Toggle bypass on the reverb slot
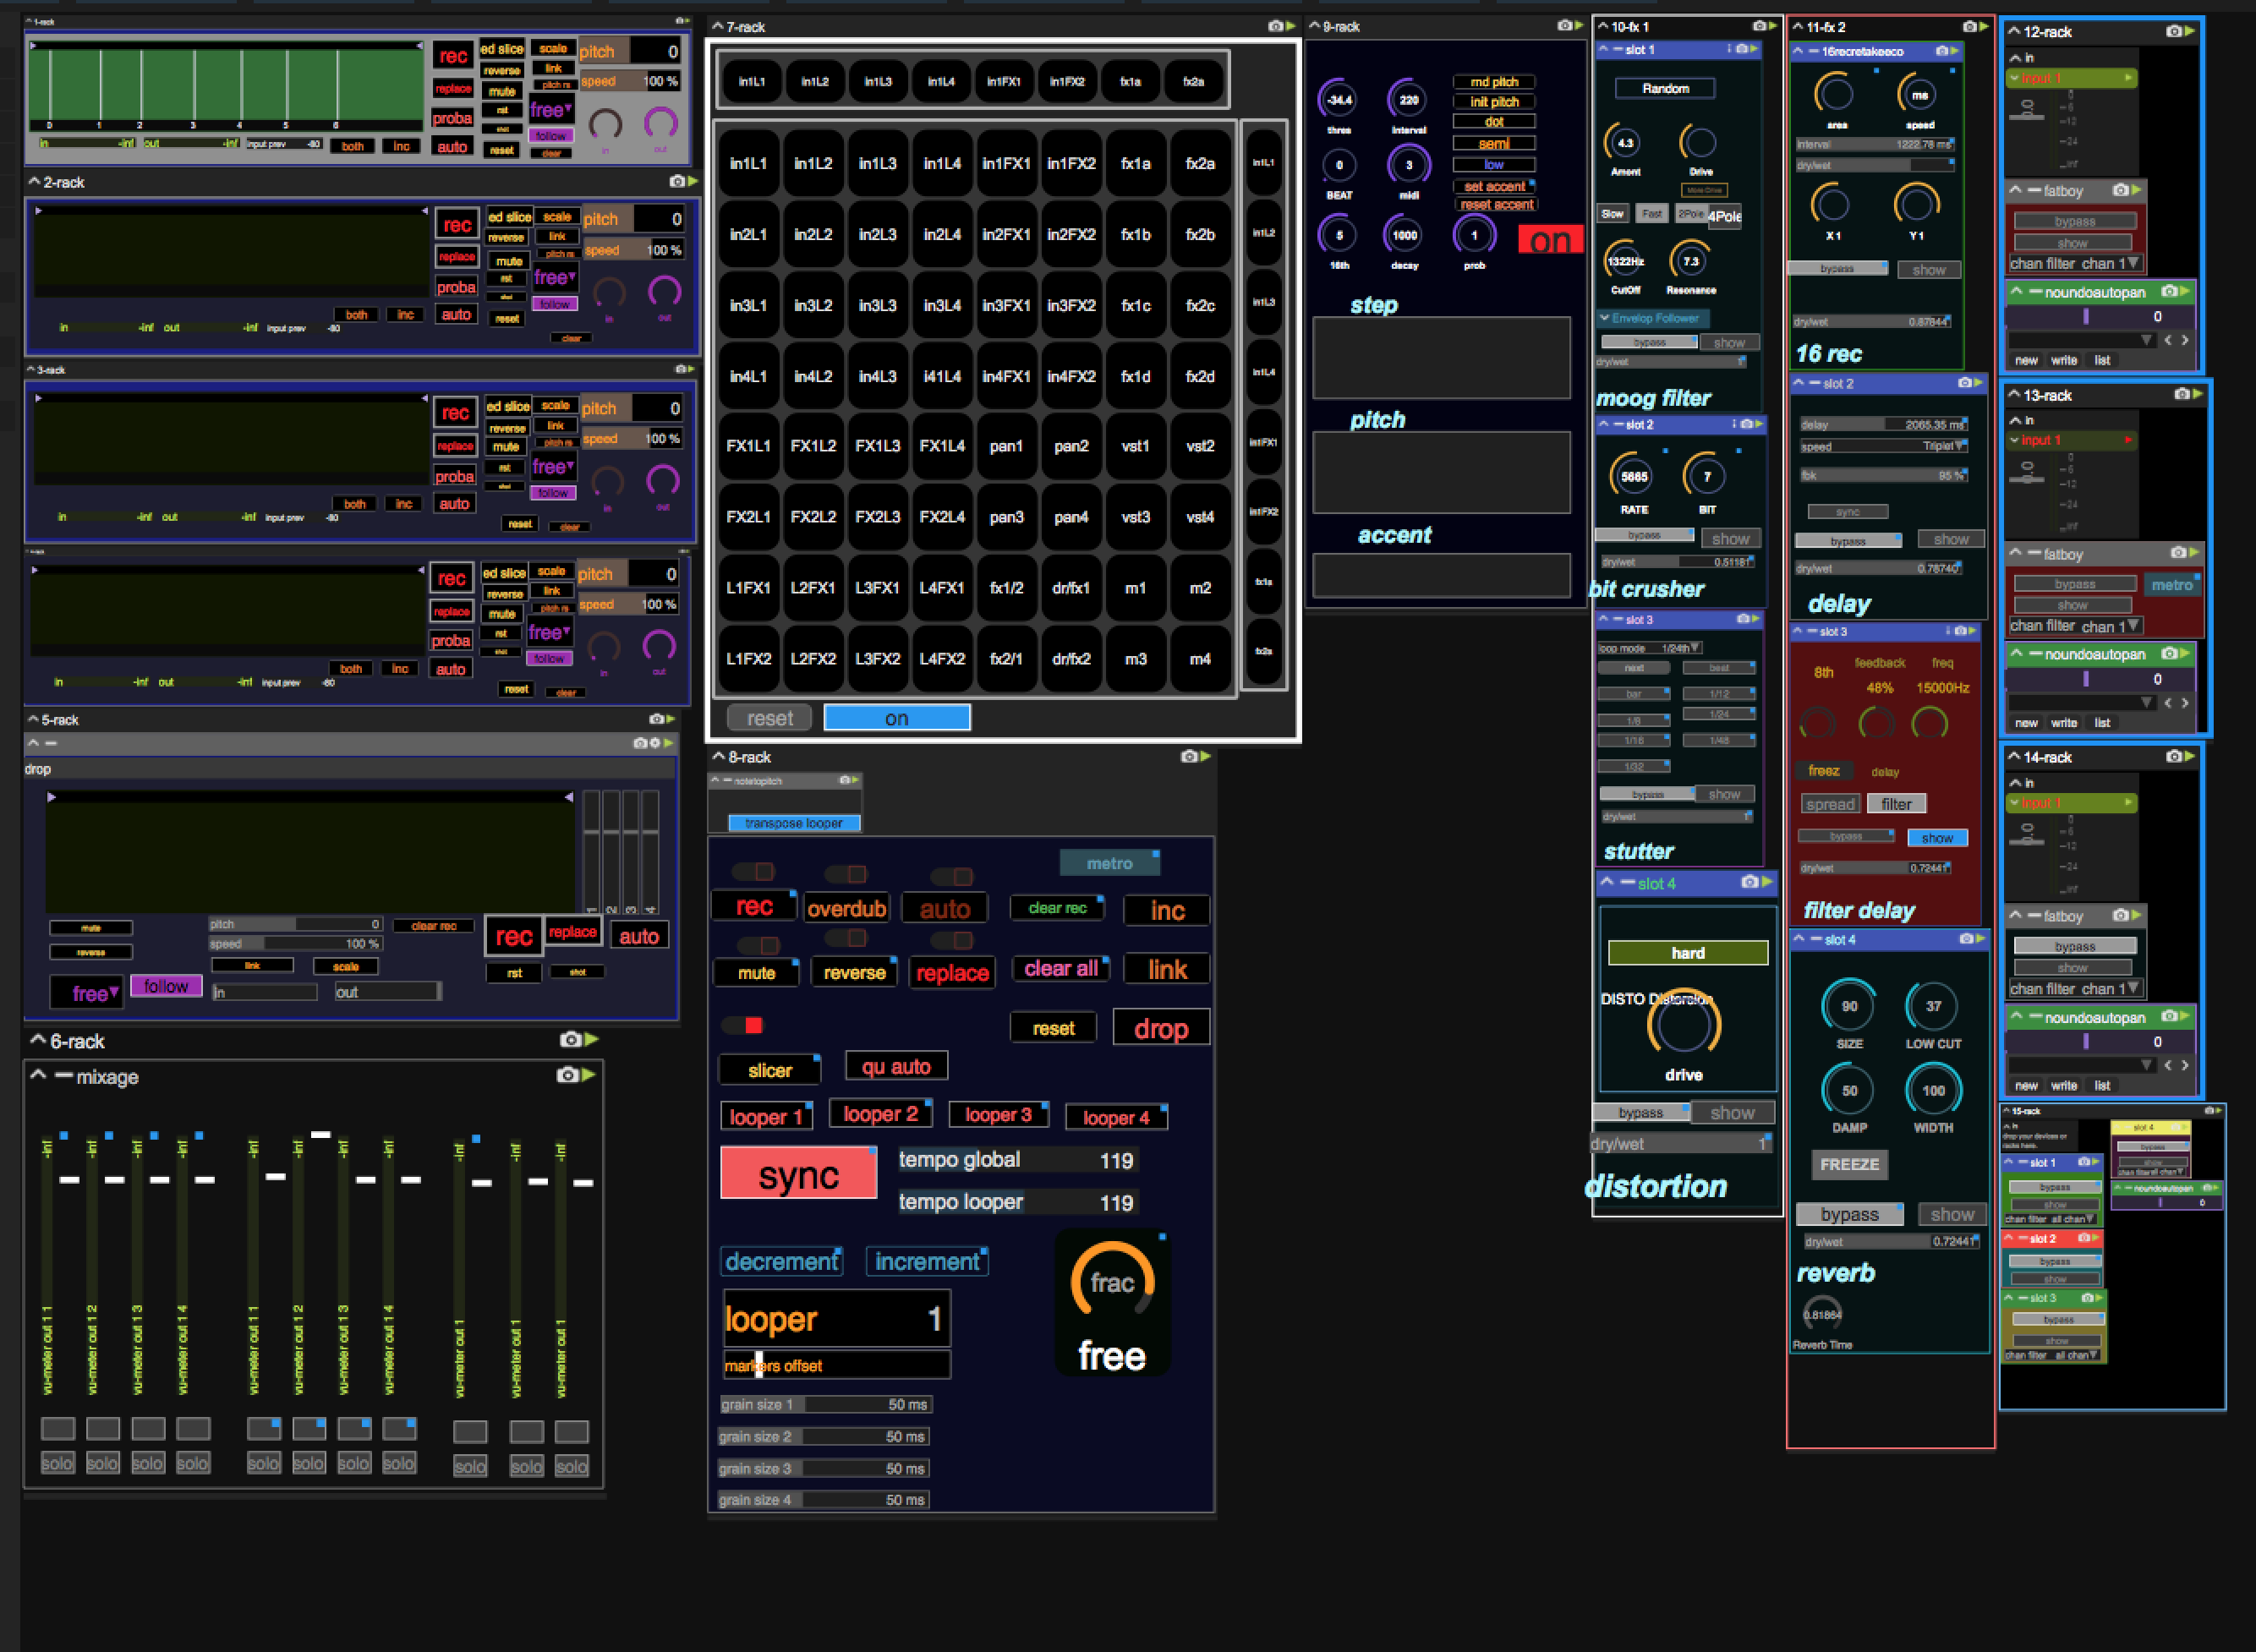The width and height of the screenshot is (2256, 1652). click(x=1849, y=1213)
